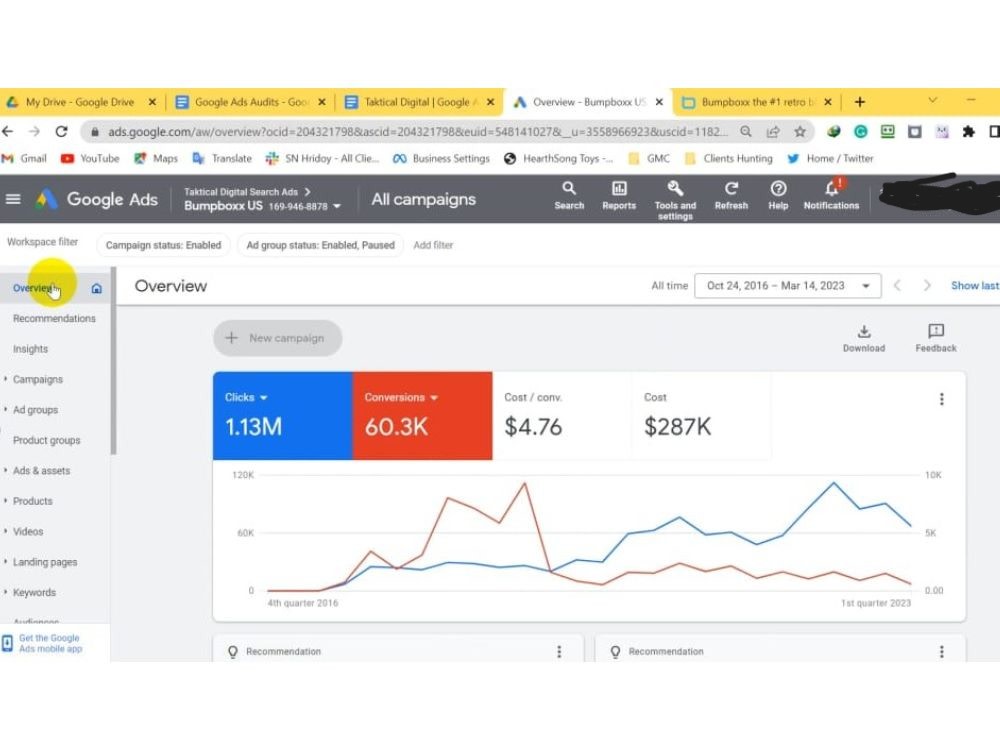Click the address bar URL
Screen dimensions: 1000x750
click(417, 132)
